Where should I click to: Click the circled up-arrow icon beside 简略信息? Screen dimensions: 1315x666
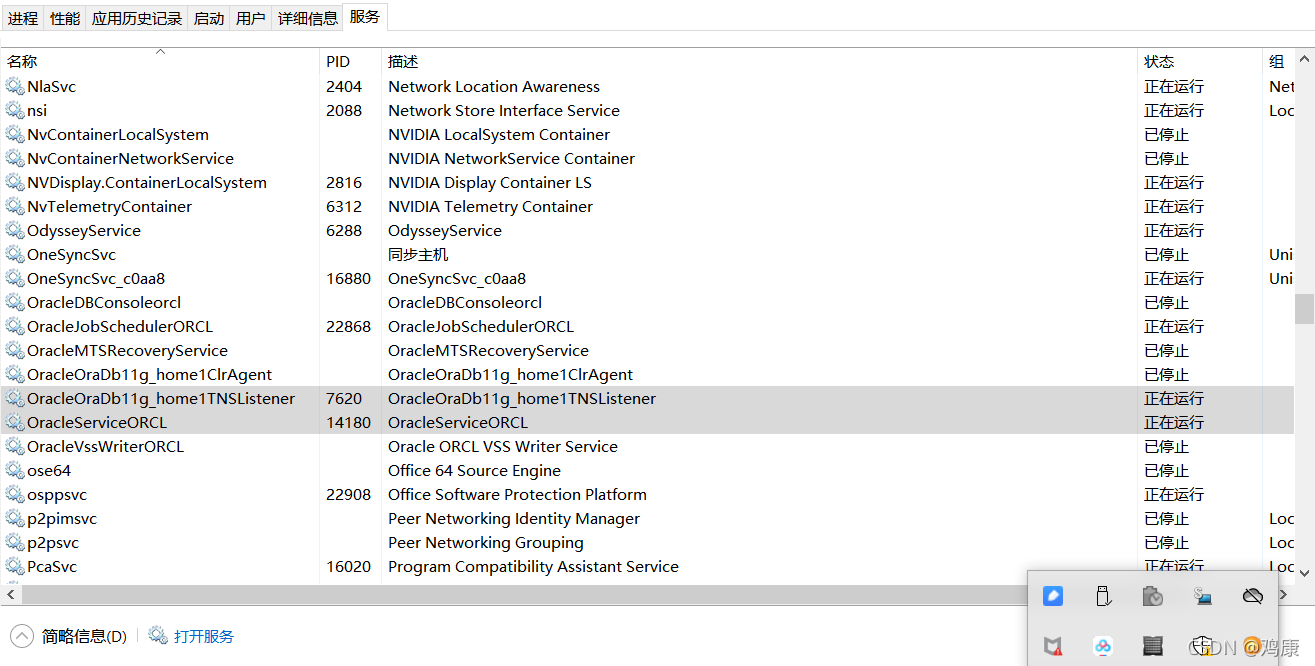(x=21, y=636)
